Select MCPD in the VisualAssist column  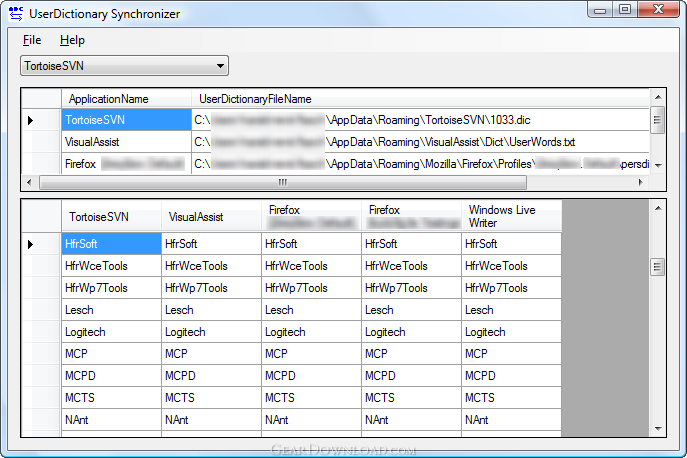[x=211, y=376]
